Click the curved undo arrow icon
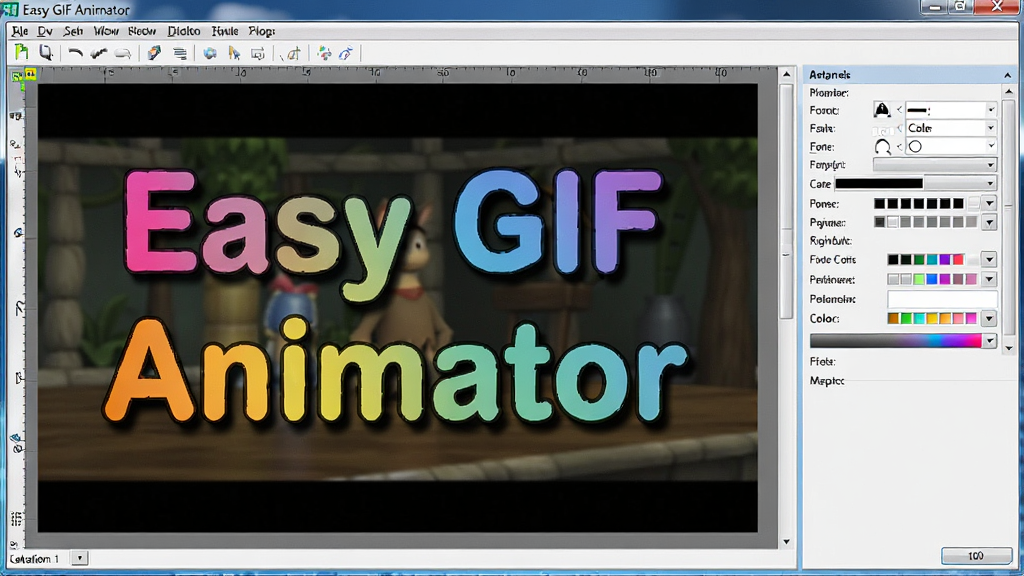This screenshot has width=1024, height=576. coord(75,54)
